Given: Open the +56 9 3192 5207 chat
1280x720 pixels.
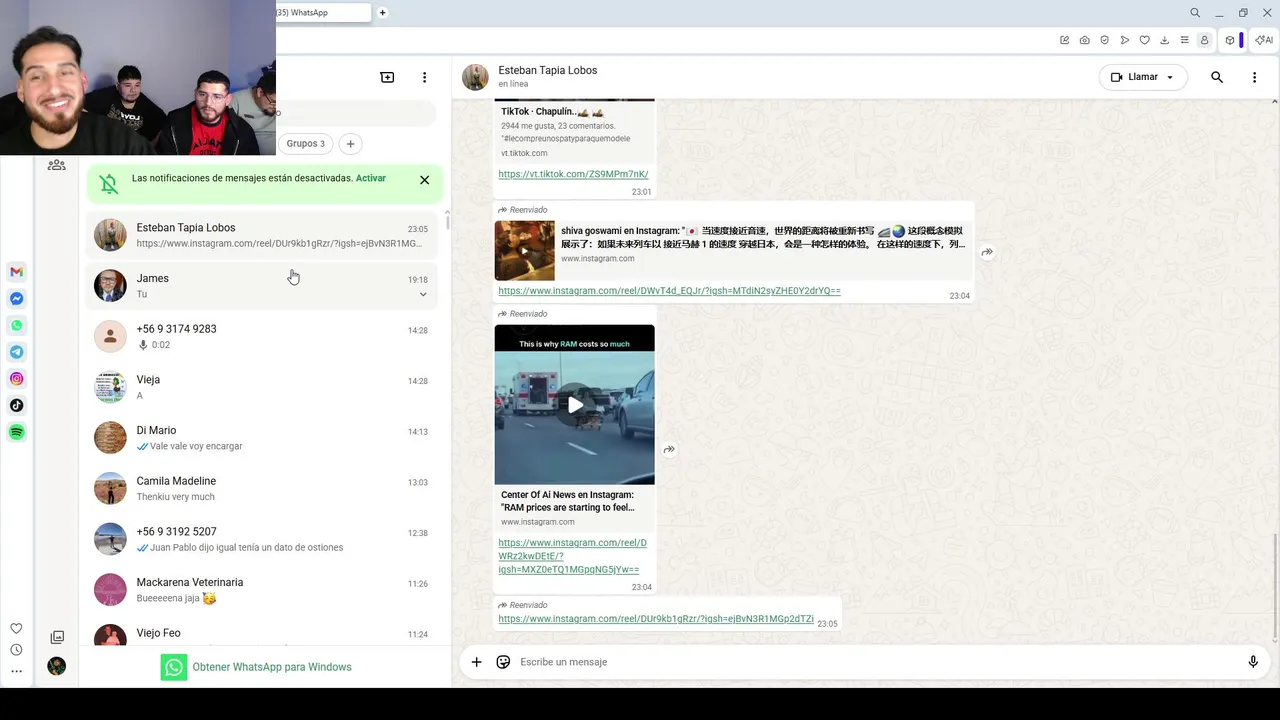Looking at the screenshot, I should pyautogui.click(x=262, y=539).
